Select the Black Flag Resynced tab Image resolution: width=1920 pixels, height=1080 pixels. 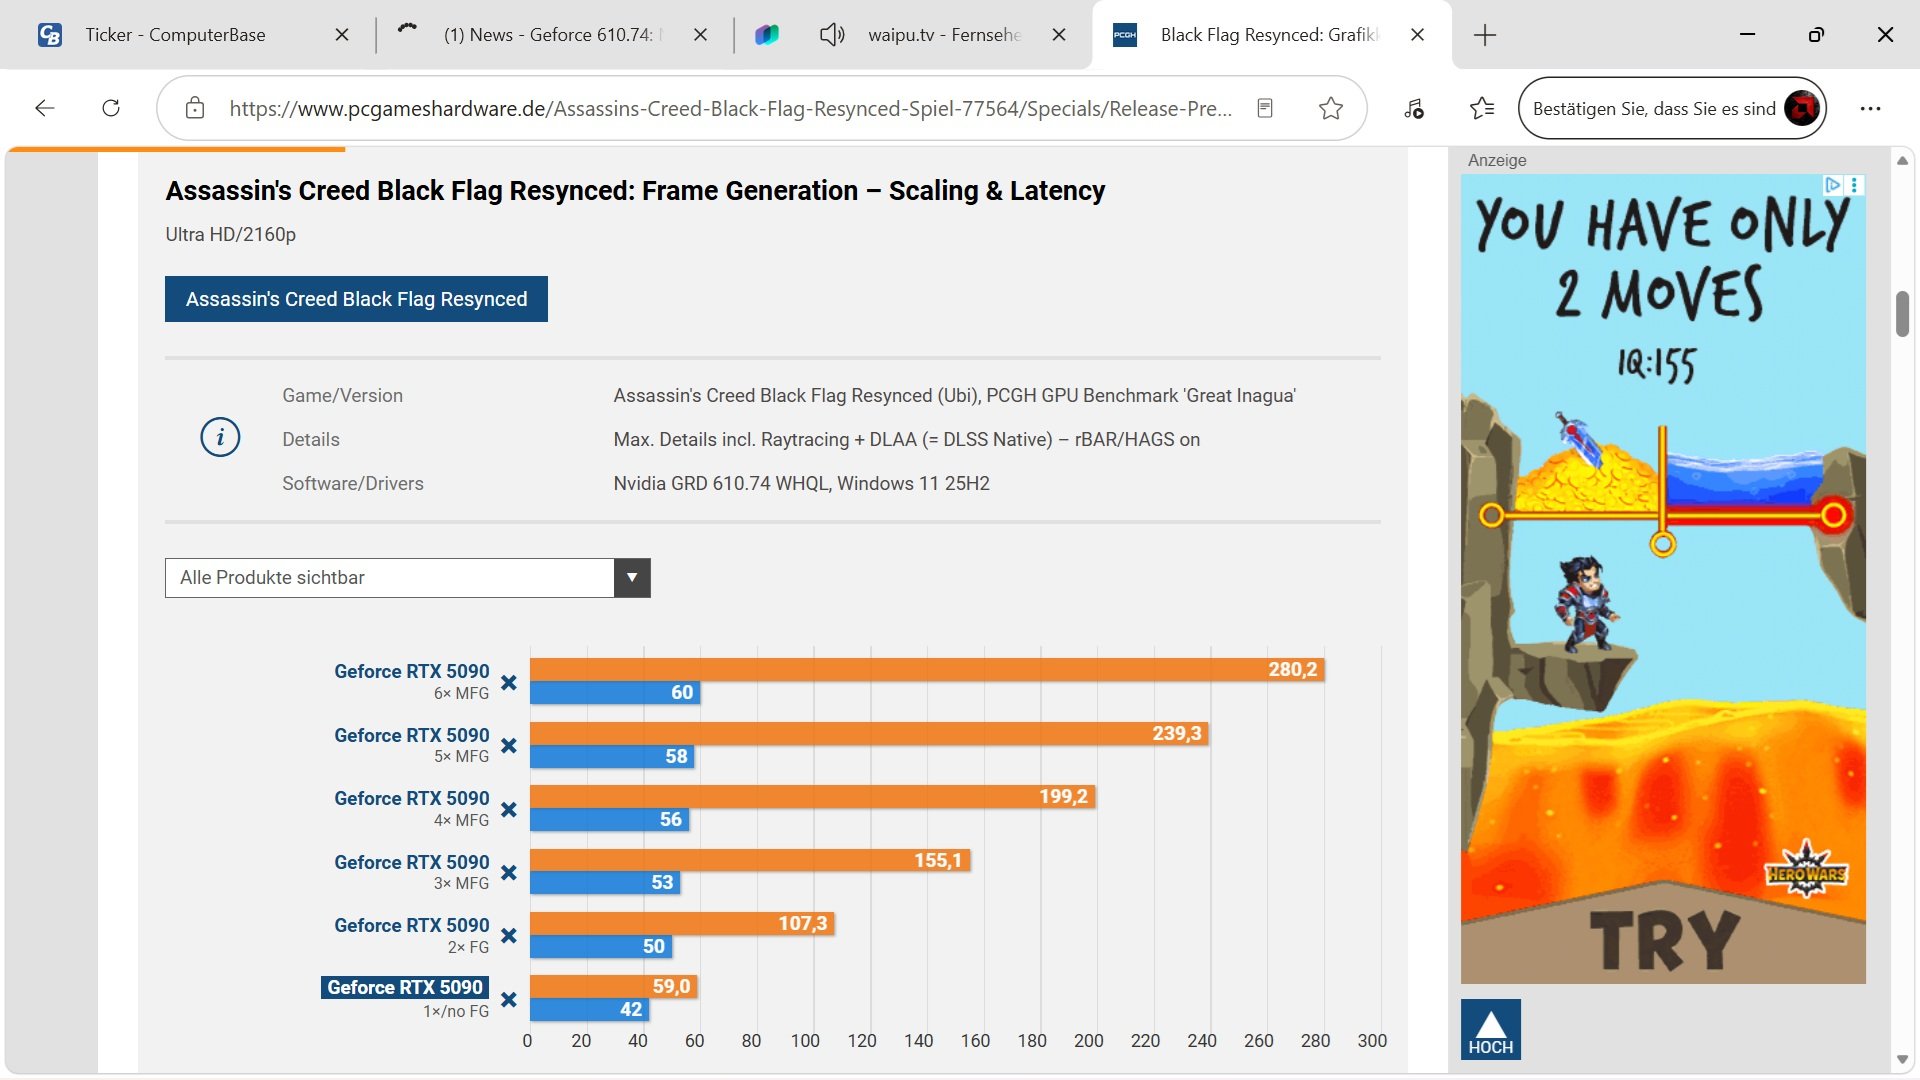[x=1270, y=35]
